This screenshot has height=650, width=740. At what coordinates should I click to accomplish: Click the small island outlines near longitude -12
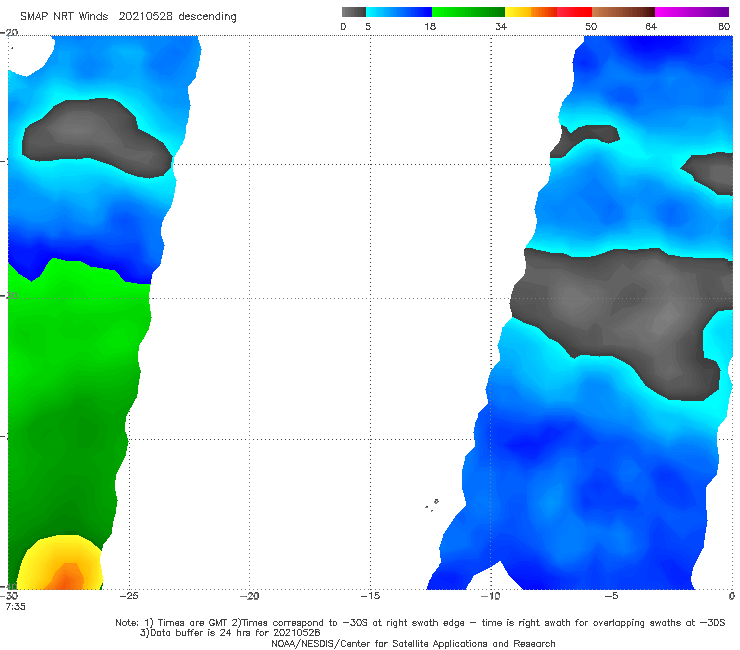[432, 505]
